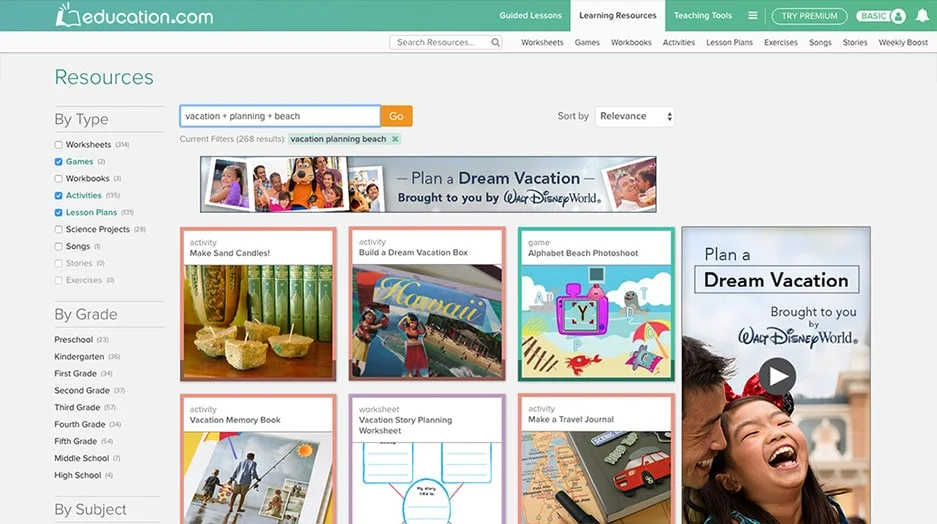Check the Worksheets type filter
The image size is (937, 524).
(x=58, y=145)
